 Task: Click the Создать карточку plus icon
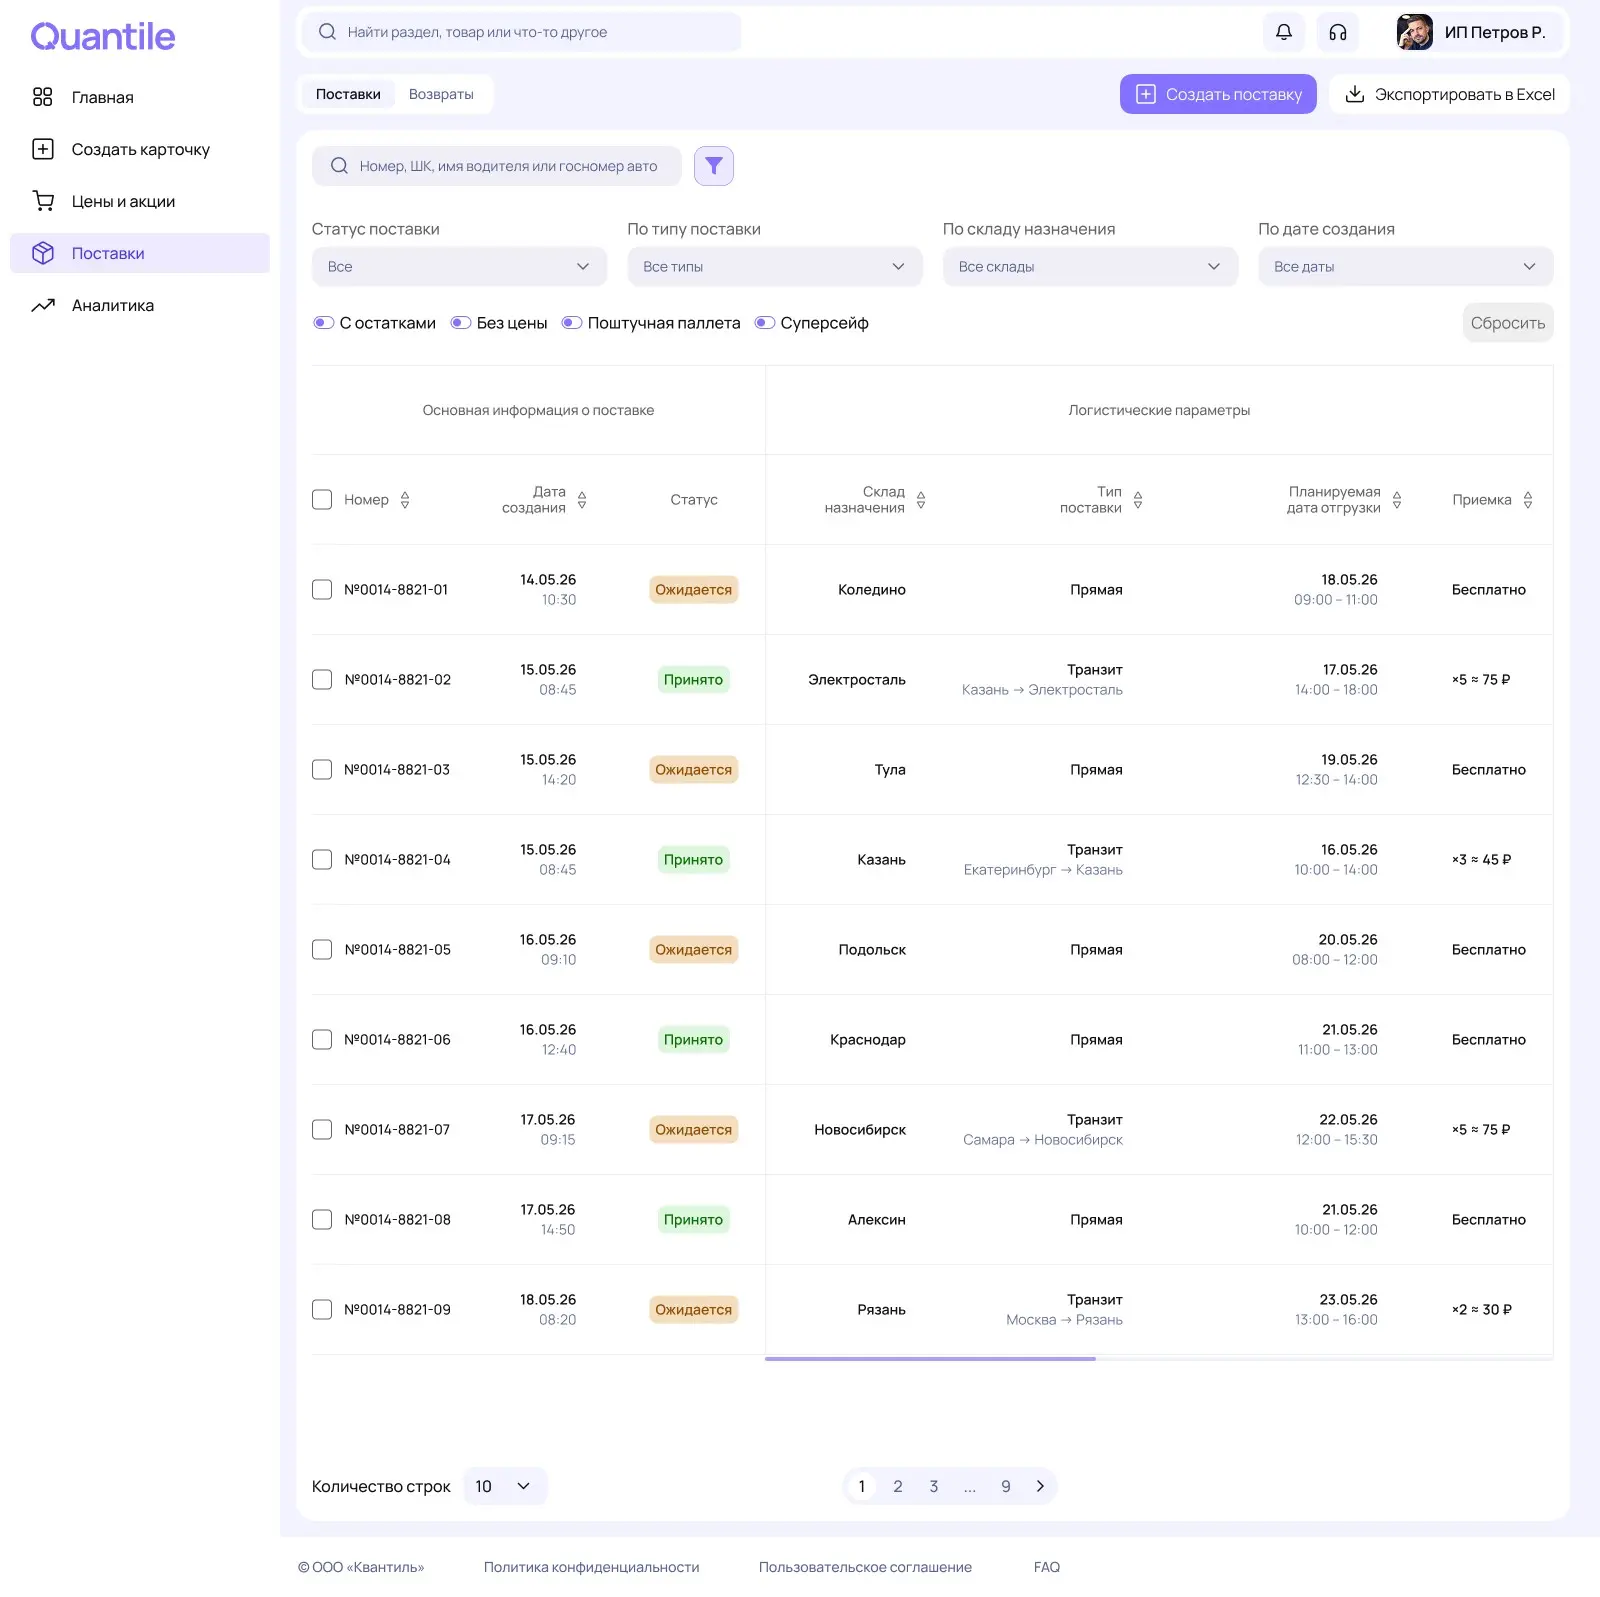[x=42, y=149]
